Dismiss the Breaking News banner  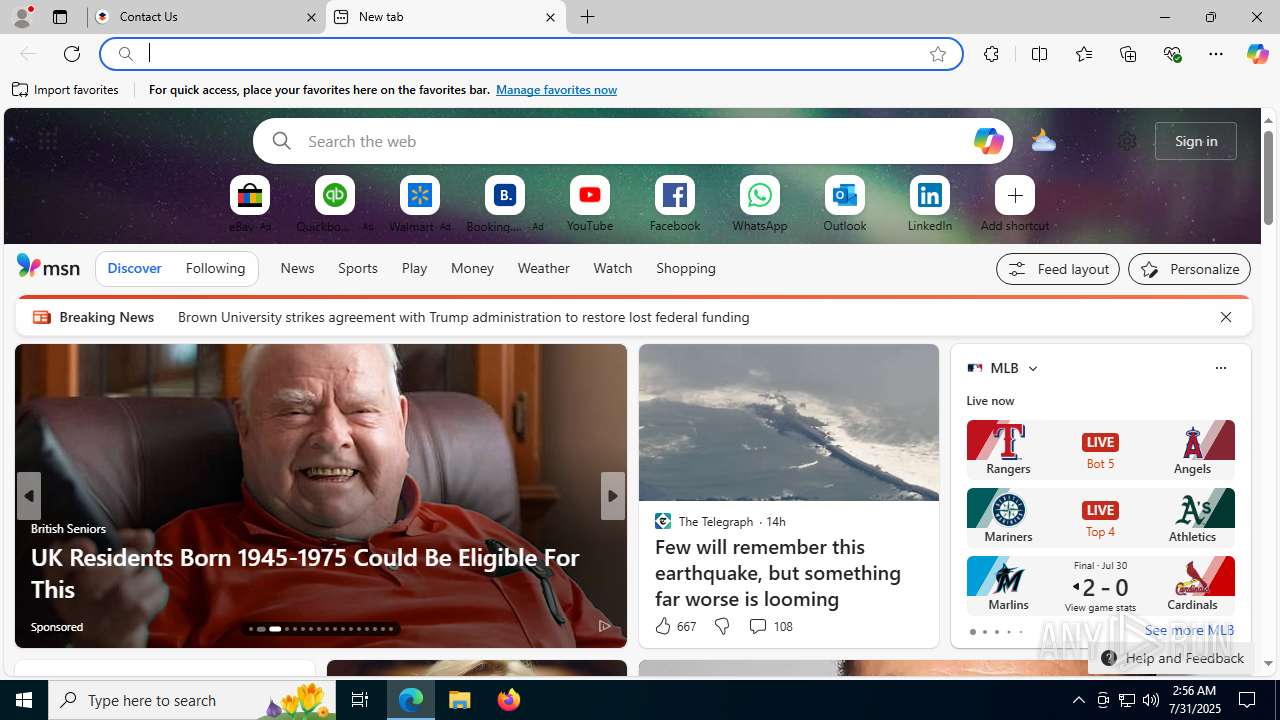[x=1225, y=317]
